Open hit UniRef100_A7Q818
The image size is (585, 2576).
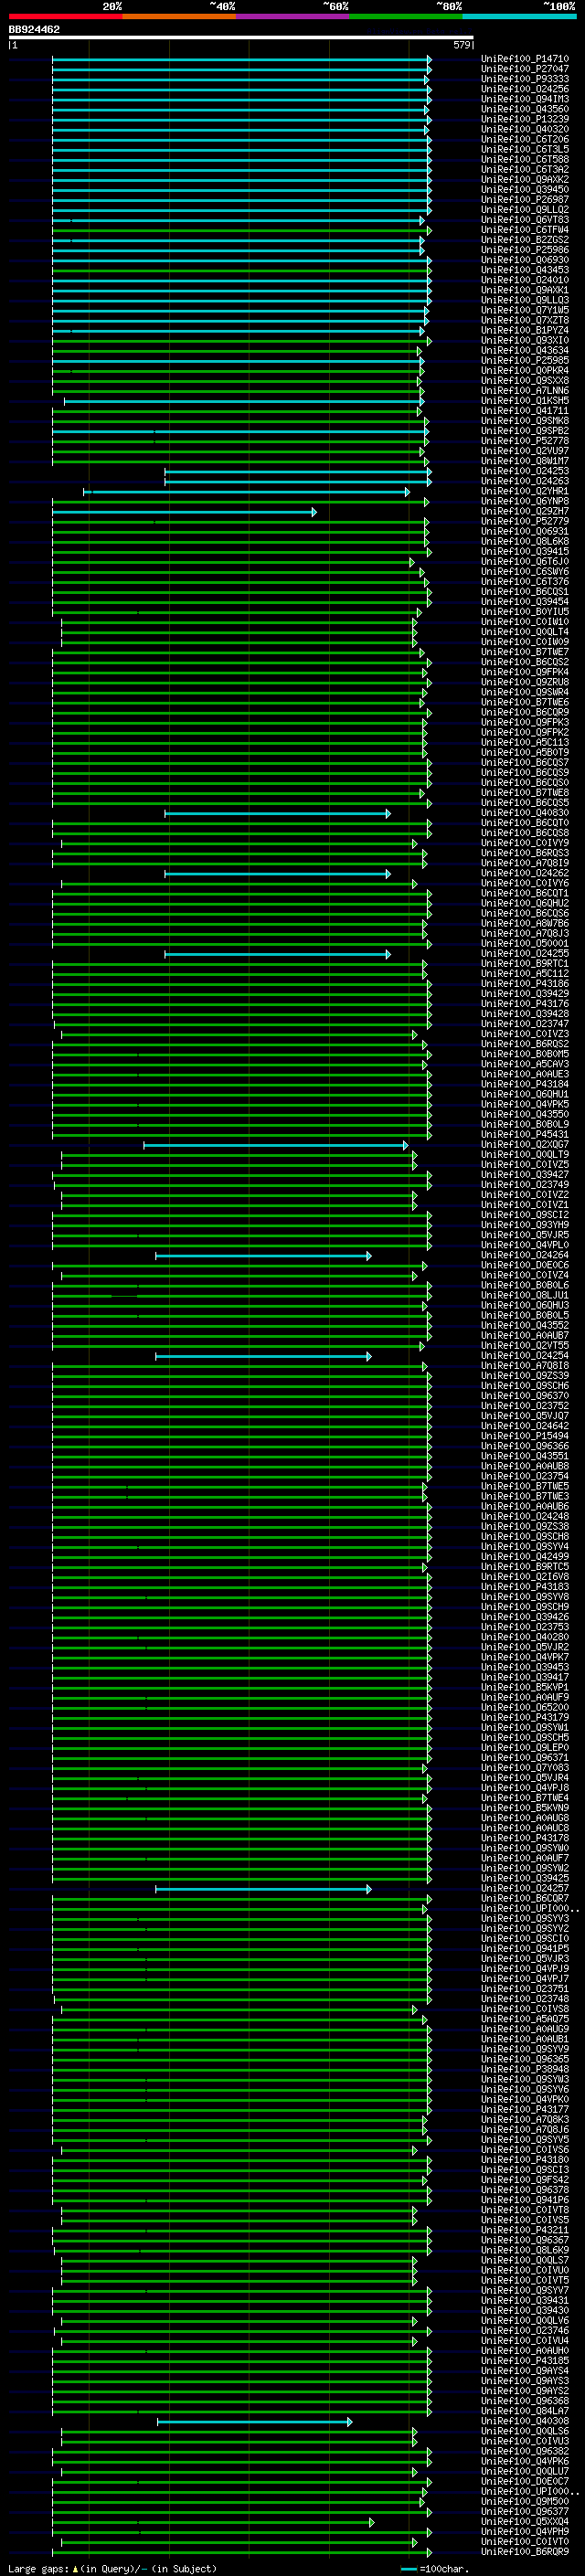(x=524, y=1366)
